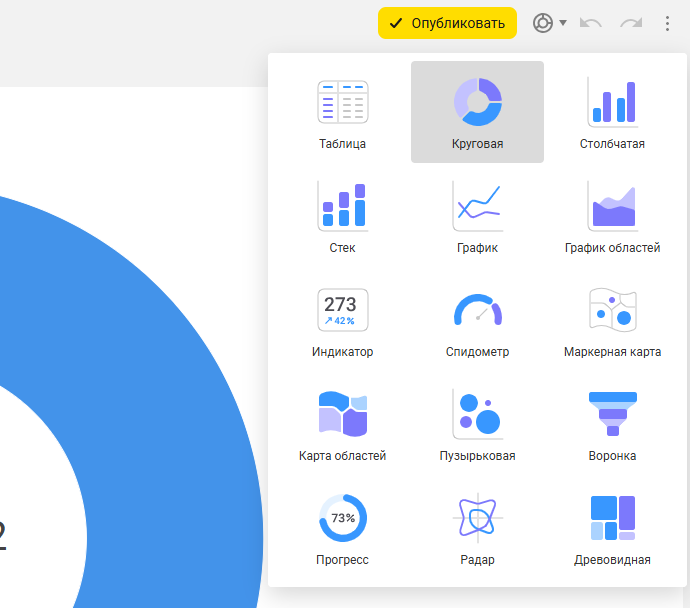The height and width of the screenshot is (608, 690).
Task: Select the Древовидная treemap chart
Action: point(612,528)
